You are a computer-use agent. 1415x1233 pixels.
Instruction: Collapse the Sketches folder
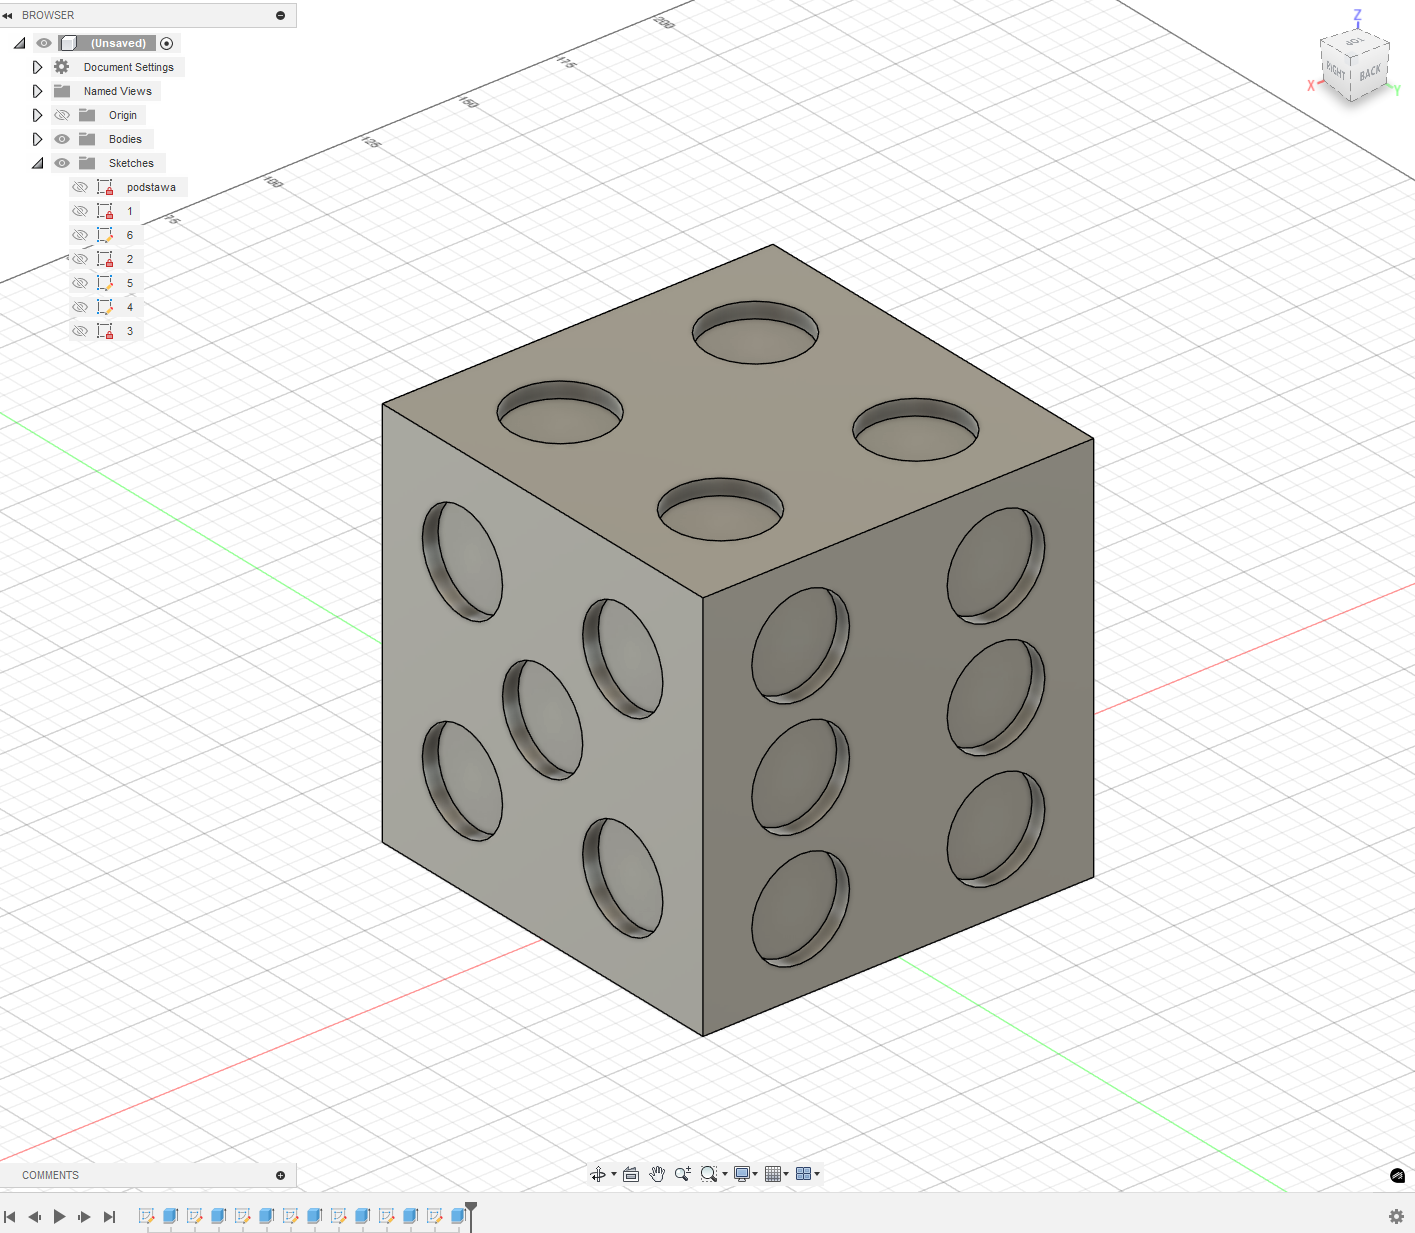pyautogui.click(x=37, y=163)
